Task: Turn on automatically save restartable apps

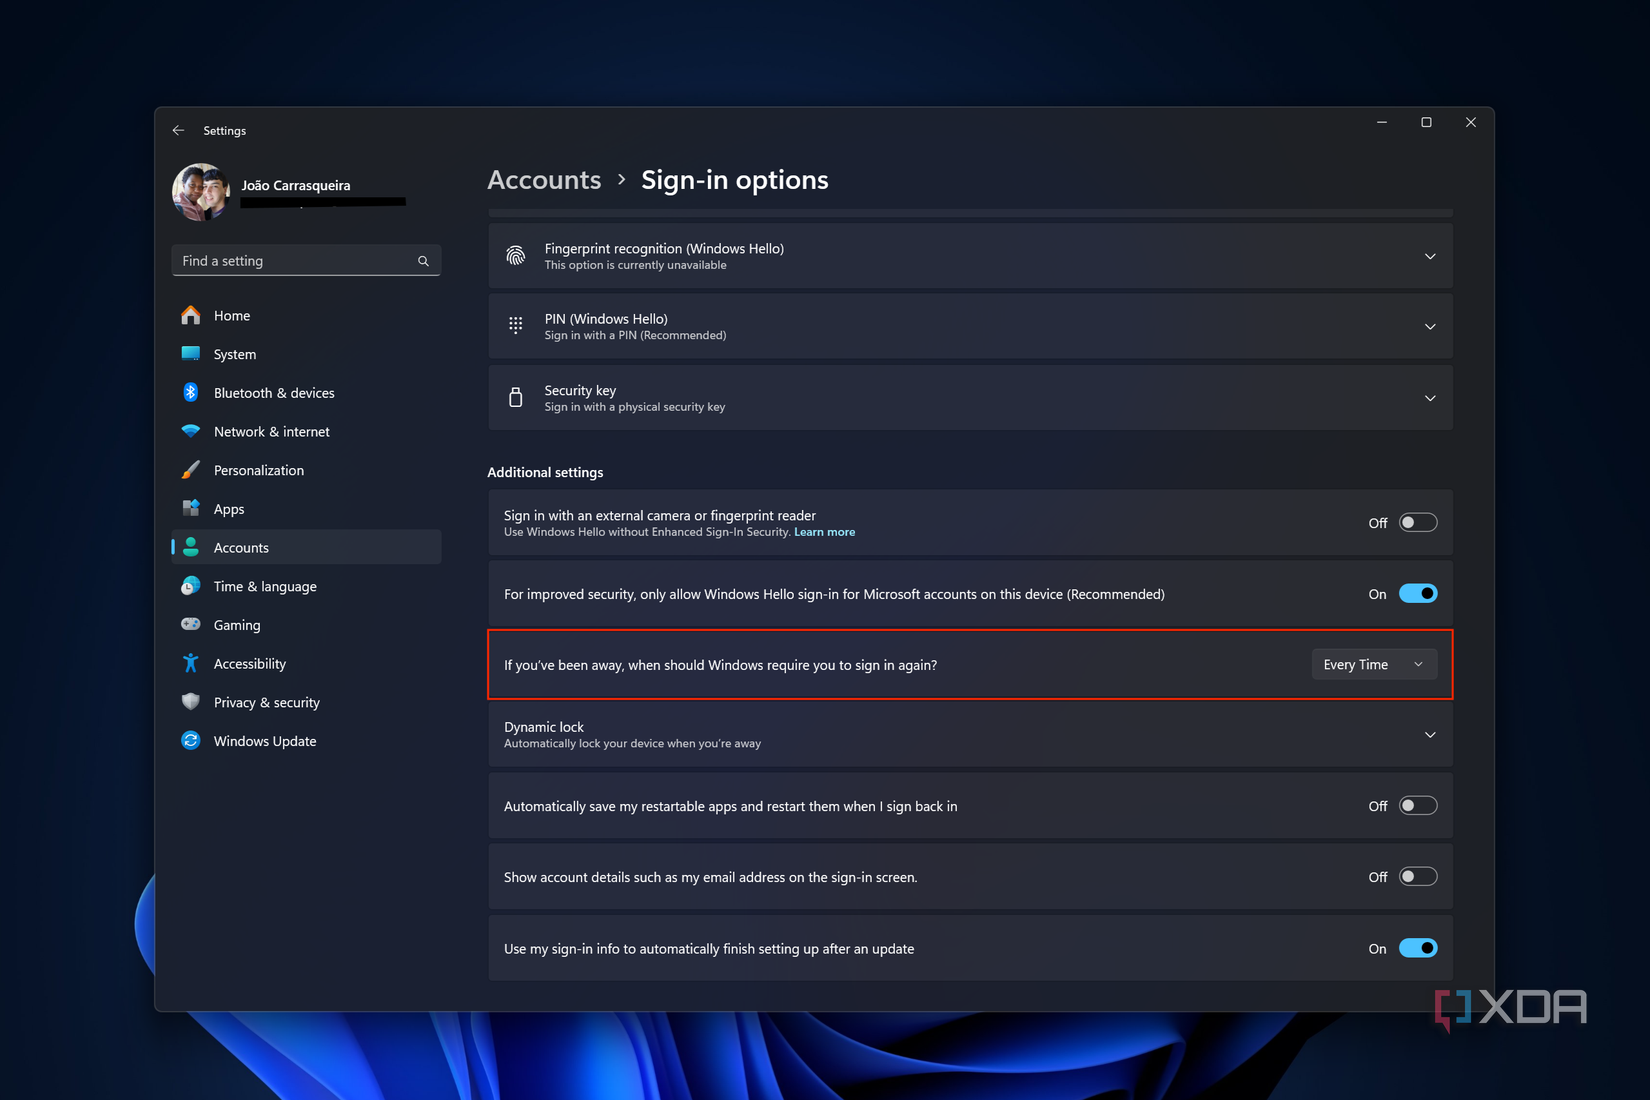Action: [x=1417, y=805]
